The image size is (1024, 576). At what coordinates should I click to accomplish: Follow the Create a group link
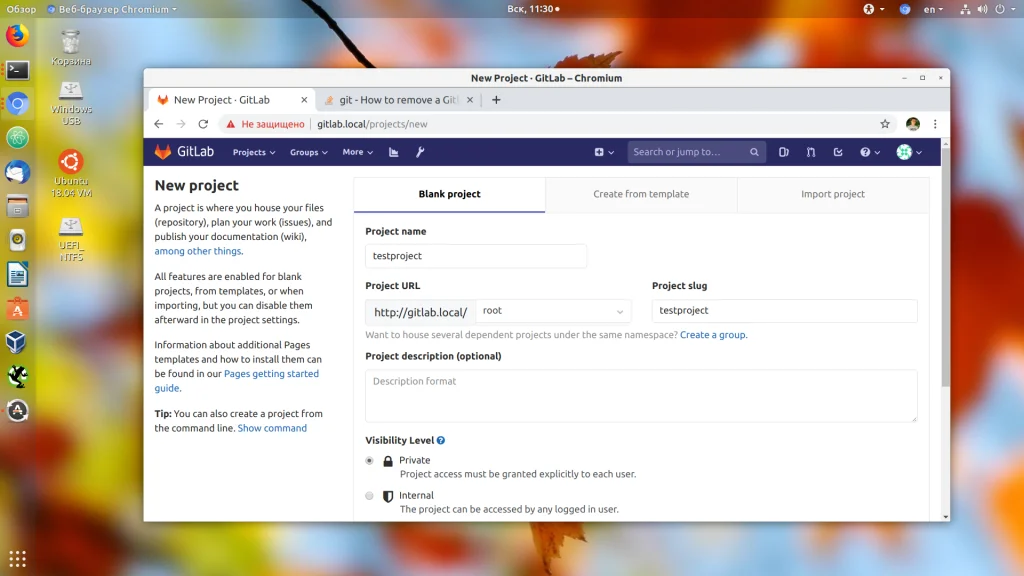coord(713,335)
